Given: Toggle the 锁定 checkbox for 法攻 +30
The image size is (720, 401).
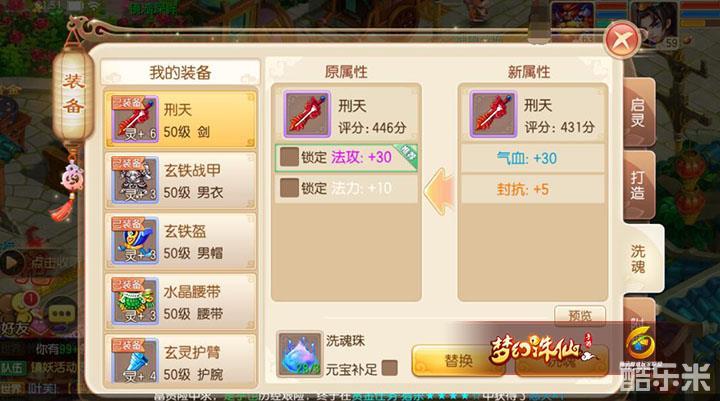Looking at the screenshot, I should (x=289, y=157).
